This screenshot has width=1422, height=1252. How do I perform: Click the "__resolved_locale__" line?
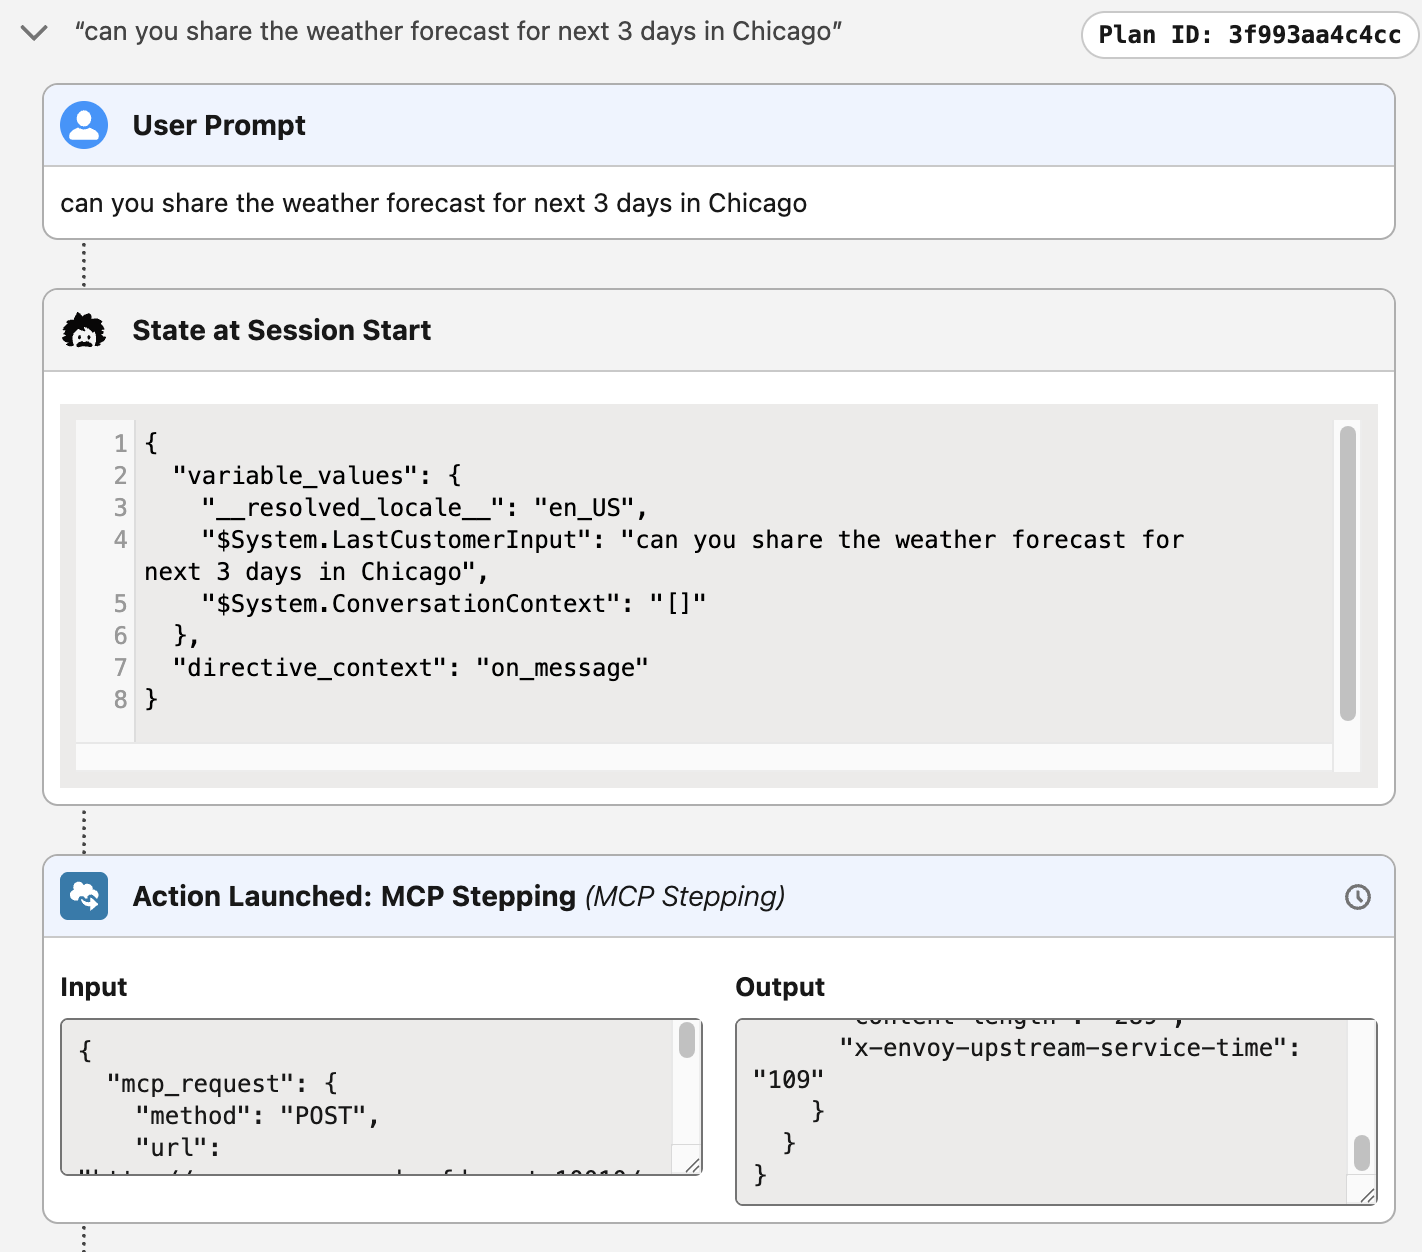(x=425, y=507)
